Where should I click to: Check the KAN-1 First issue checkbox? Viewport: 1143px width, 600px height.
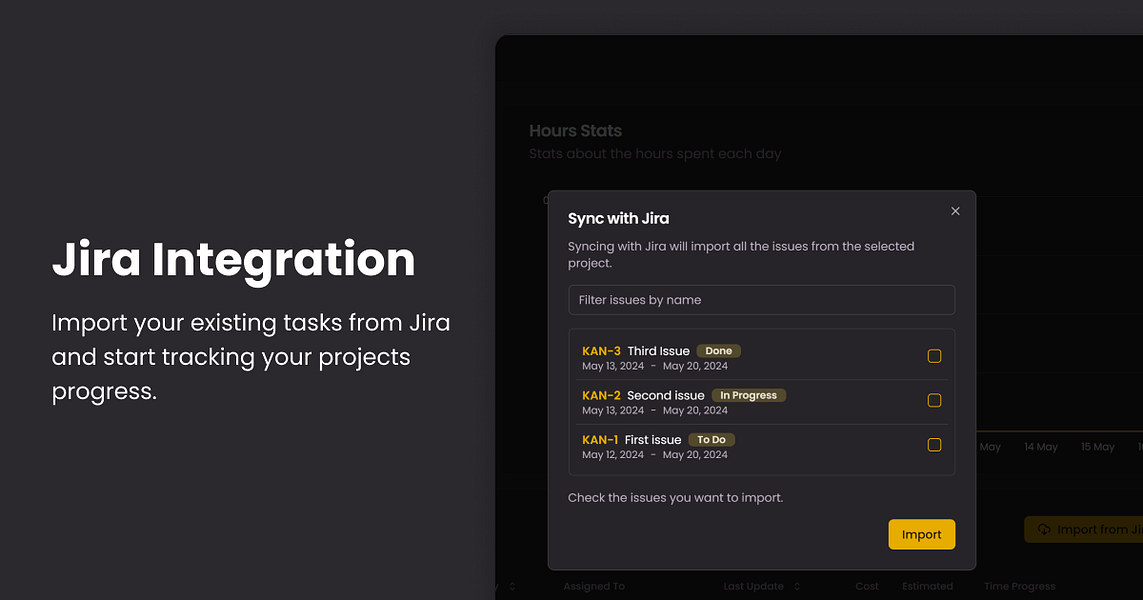[934, 445]
